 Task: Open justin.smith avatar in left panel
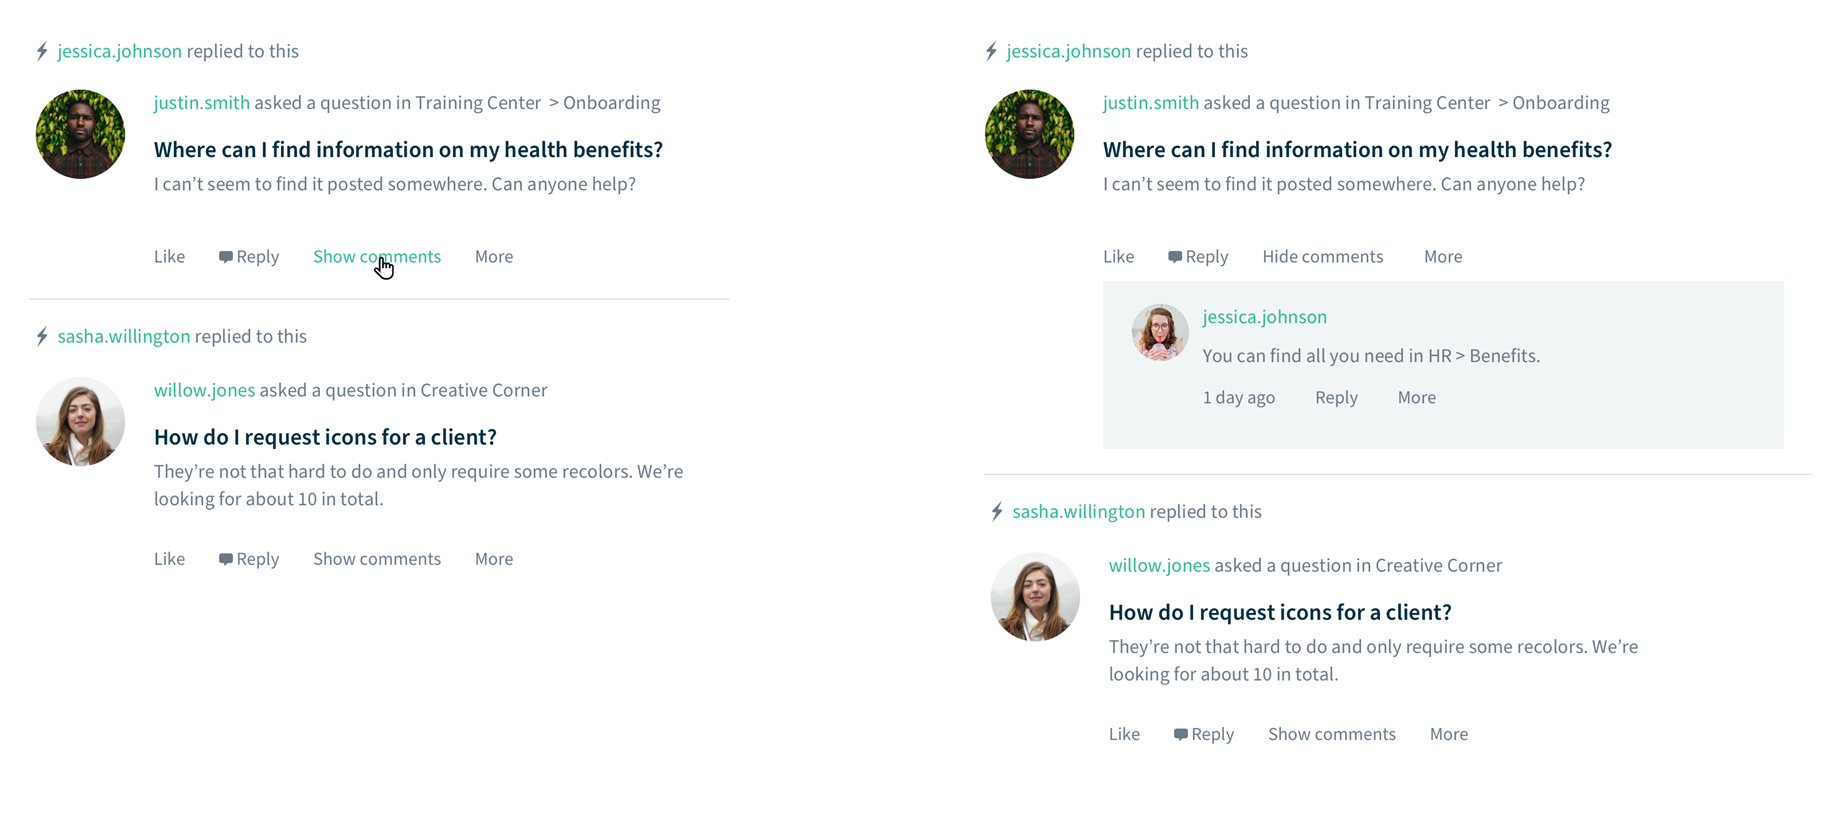click(x=80, y=134)
